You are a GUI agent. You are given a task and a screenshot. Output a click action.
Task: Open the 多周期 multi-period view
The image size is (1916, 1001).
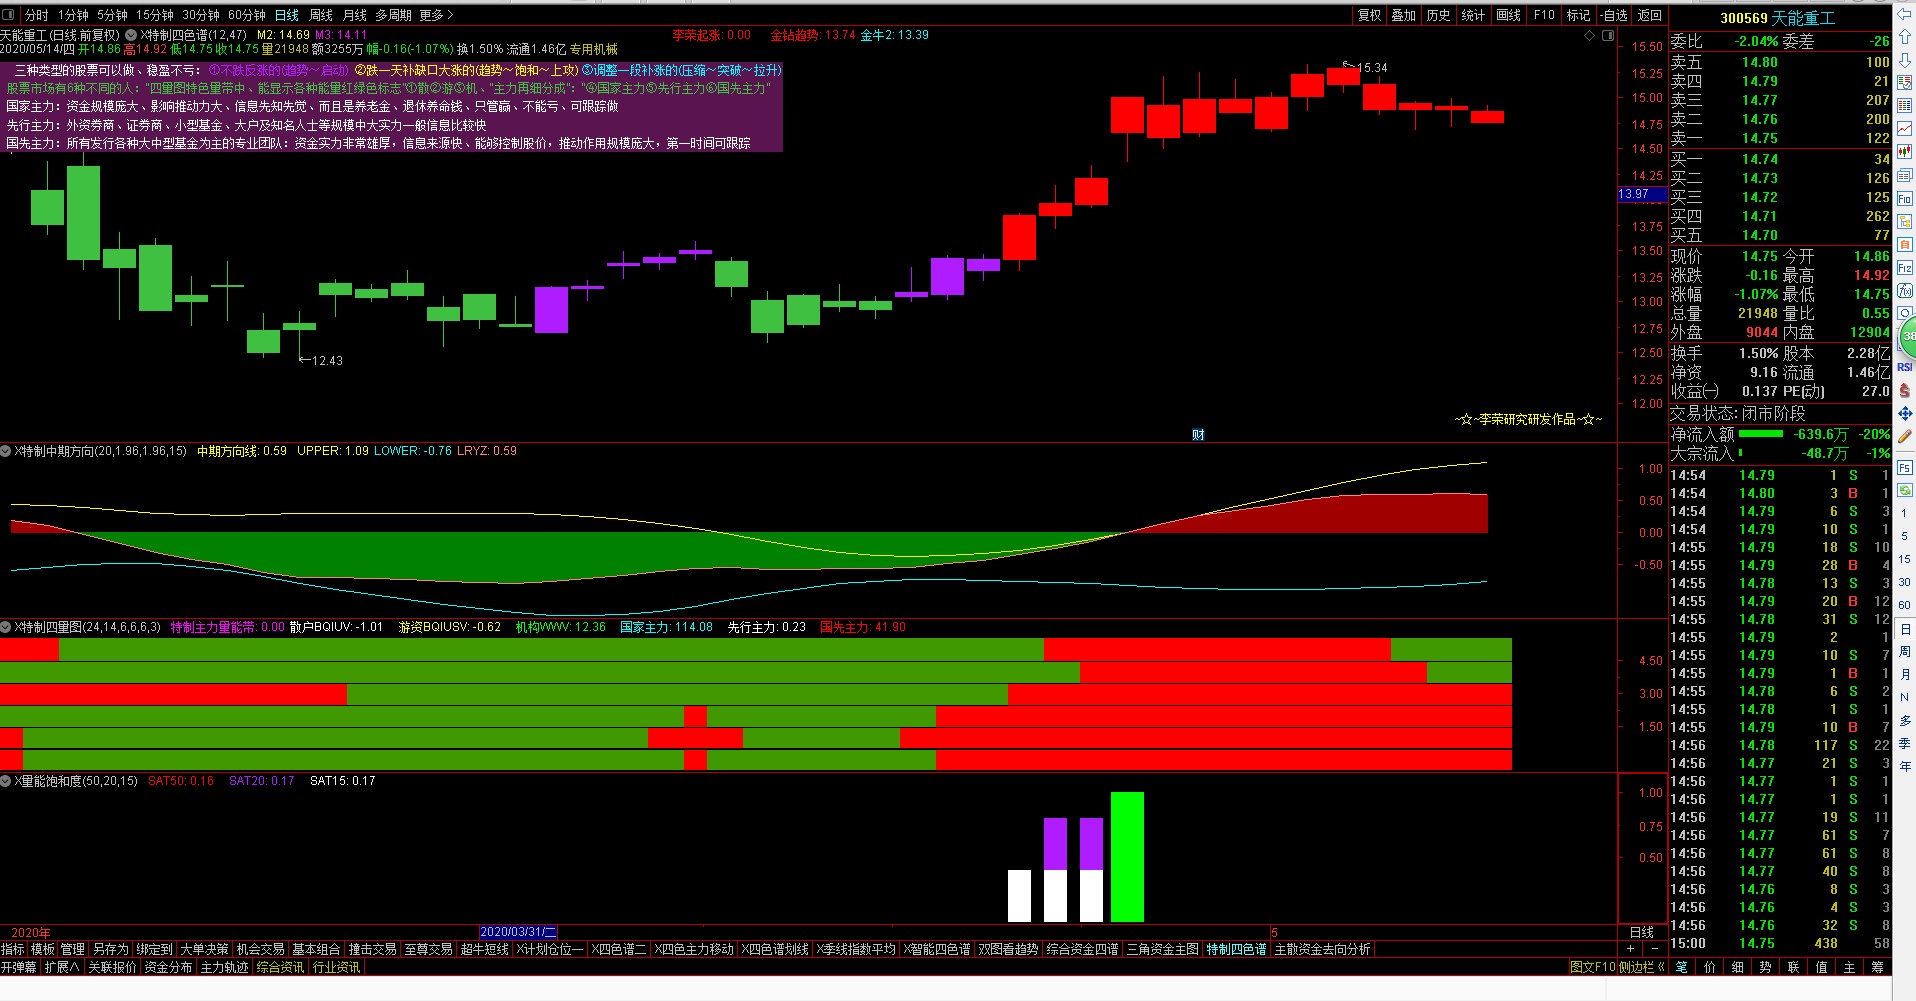(x=393, y=15)
